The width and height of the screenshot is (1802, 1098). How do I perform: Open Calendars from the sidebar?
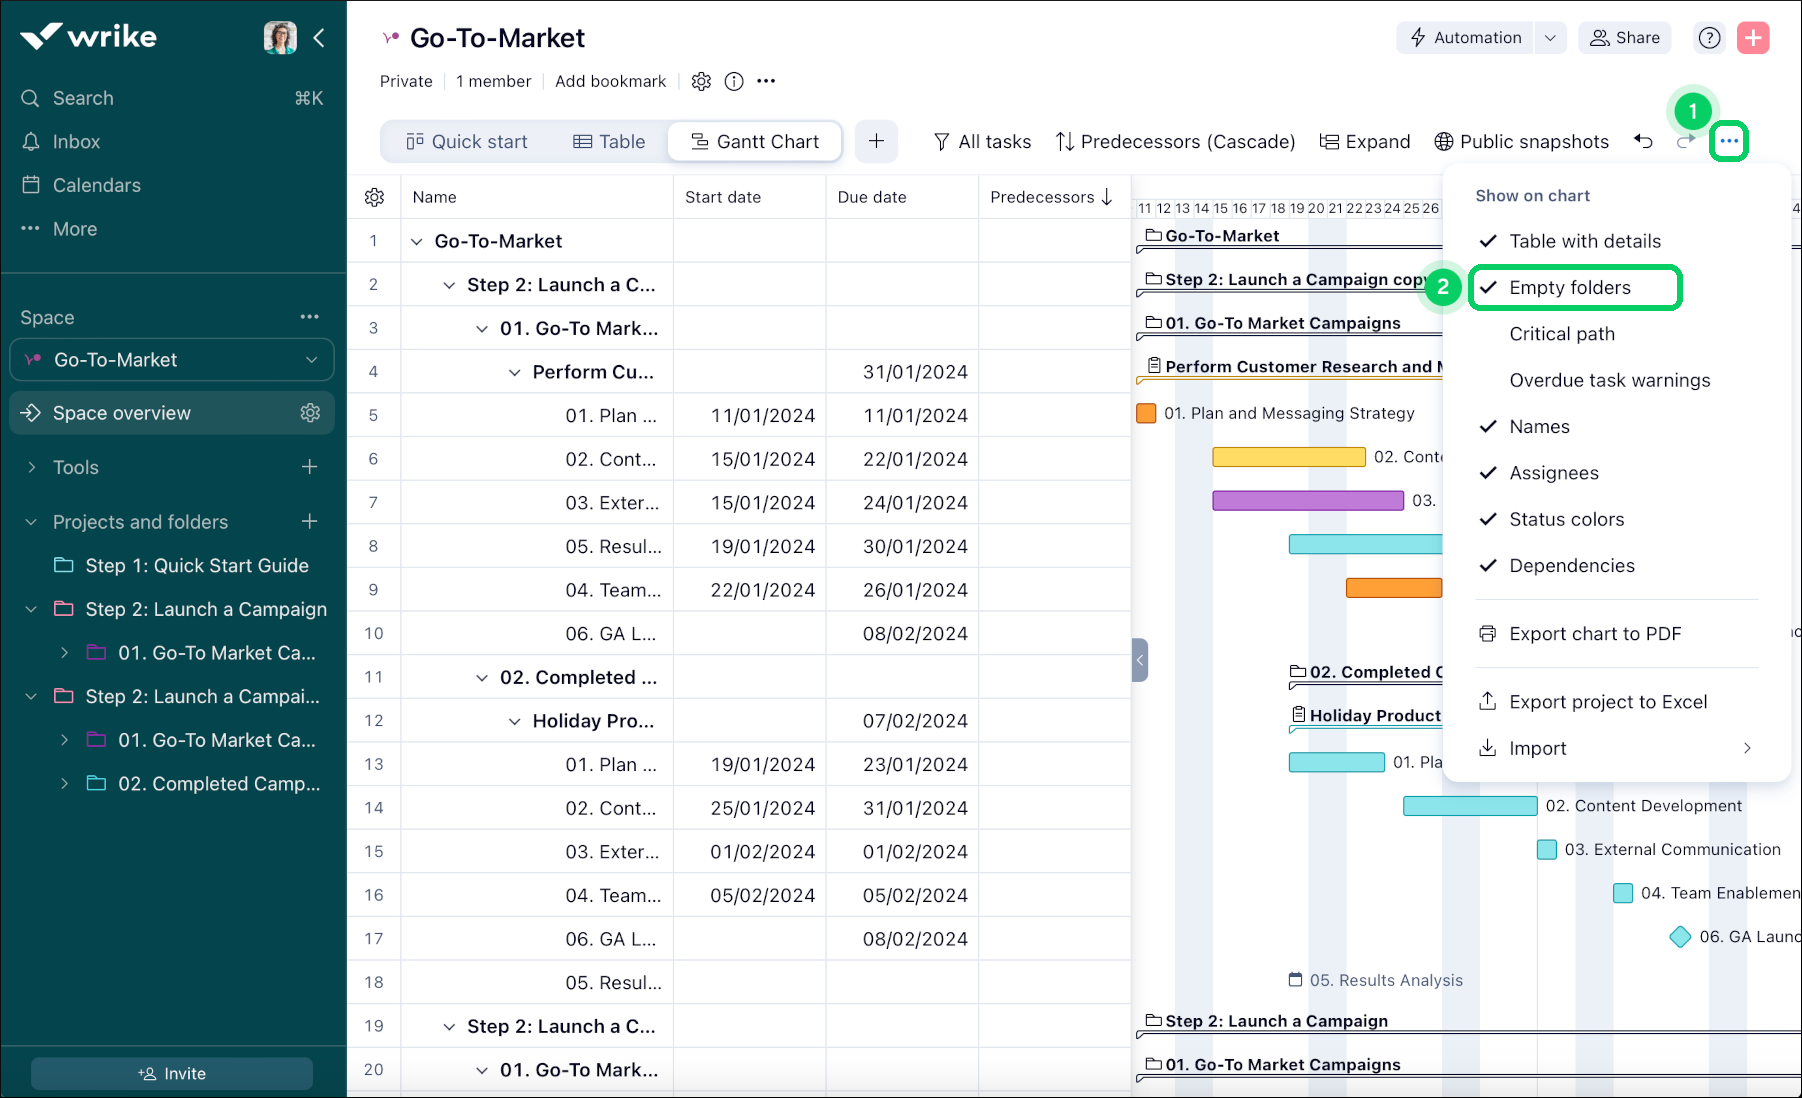[96, 184]
